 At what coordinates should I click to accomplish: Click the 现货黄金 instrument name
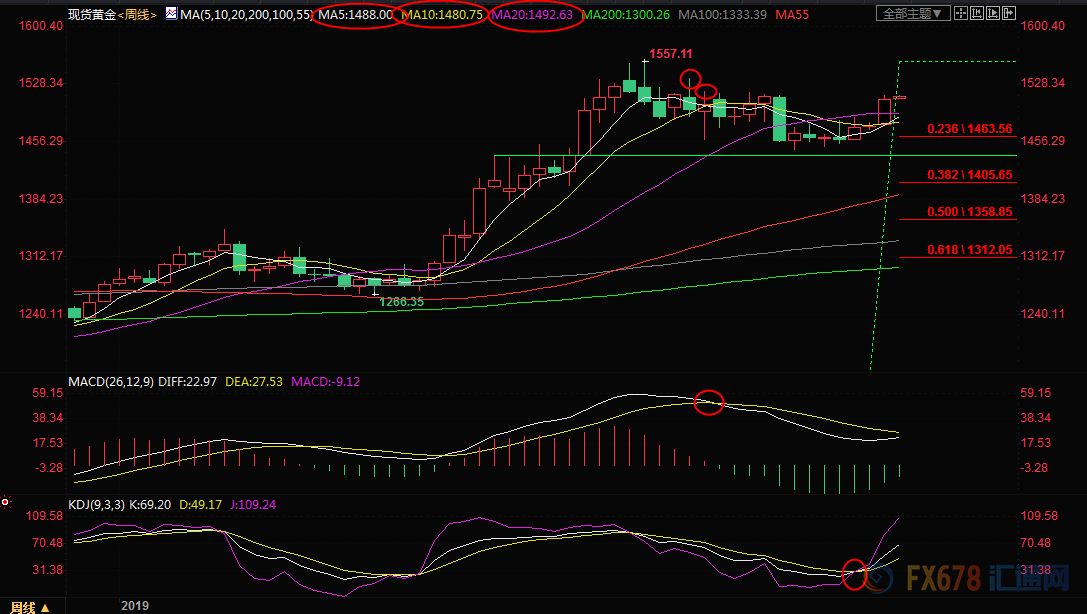(x=90, y=15)
